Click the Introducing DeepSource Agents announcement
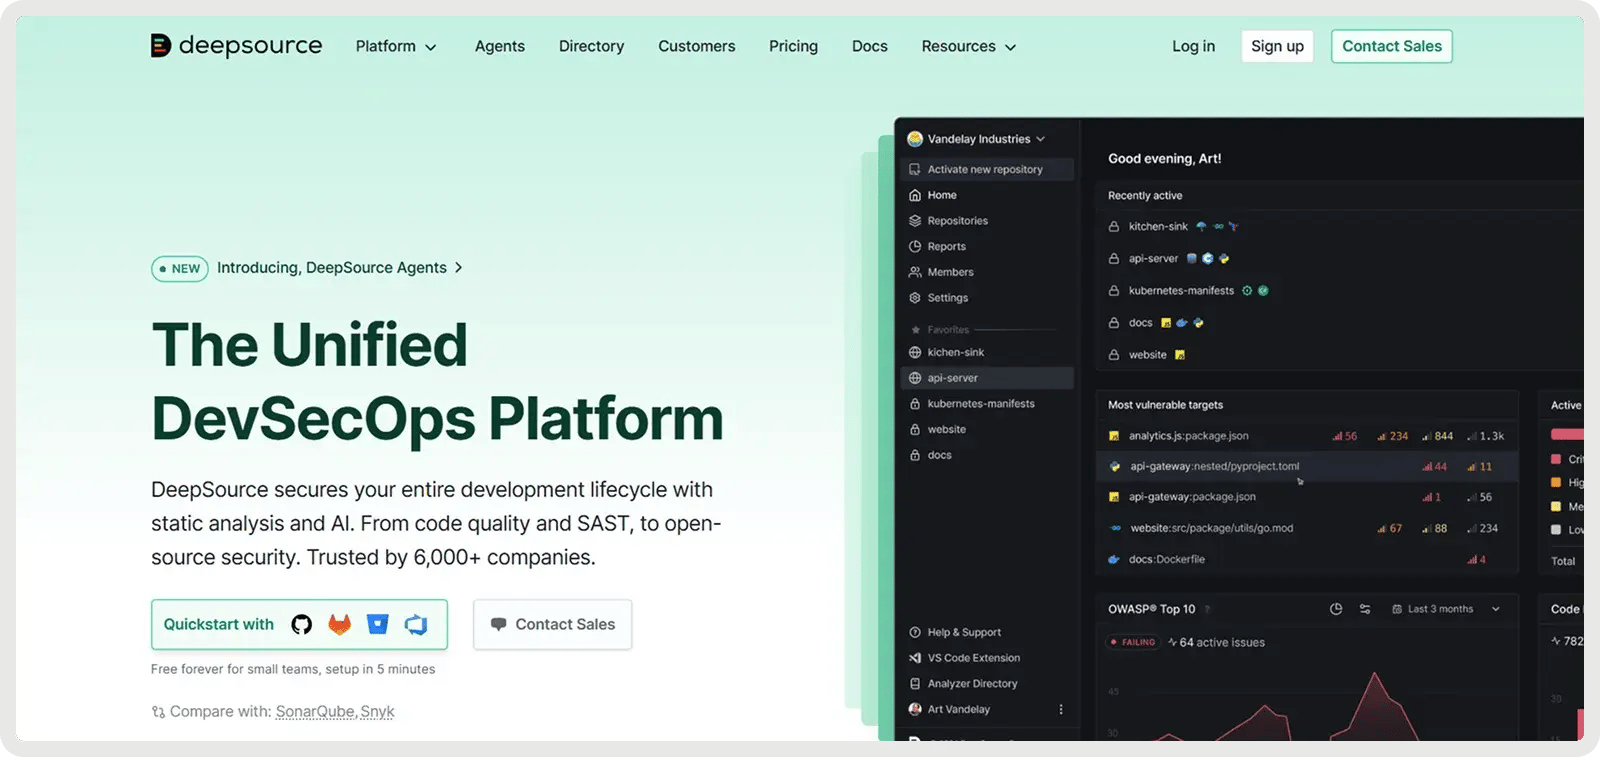The width and height of the screenshot is (1600, 757). (331, 268)
